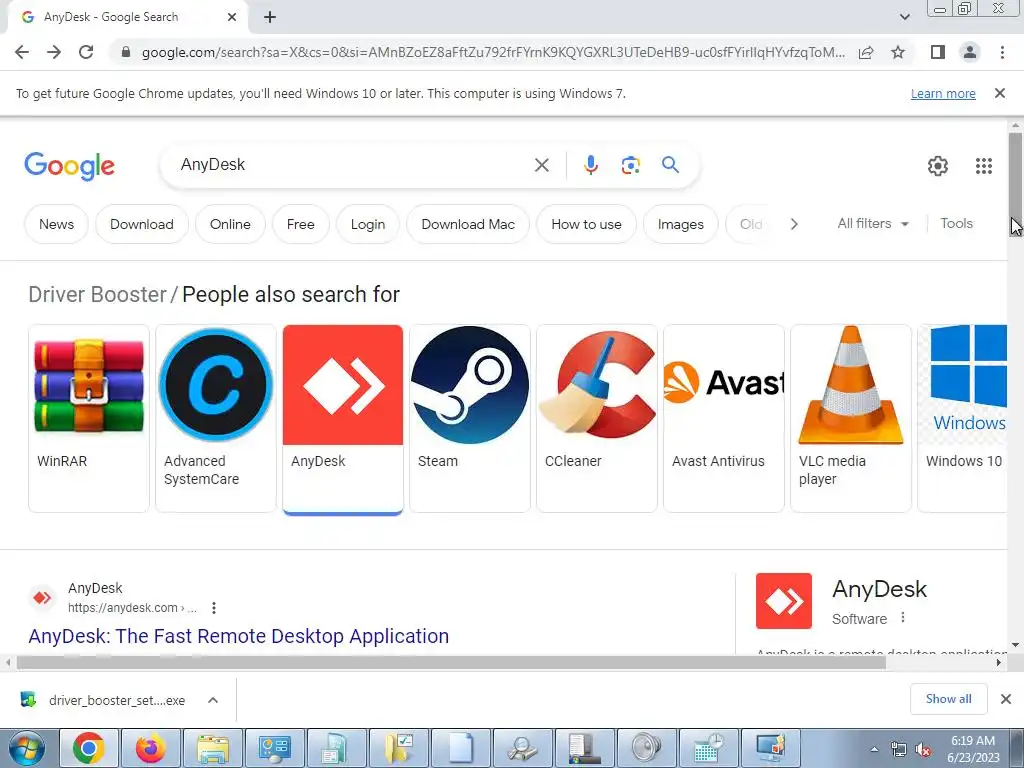The image size is (1024, 768).
Task: Click the horizontal scrollbar thumb
Action: pos(451,662)
